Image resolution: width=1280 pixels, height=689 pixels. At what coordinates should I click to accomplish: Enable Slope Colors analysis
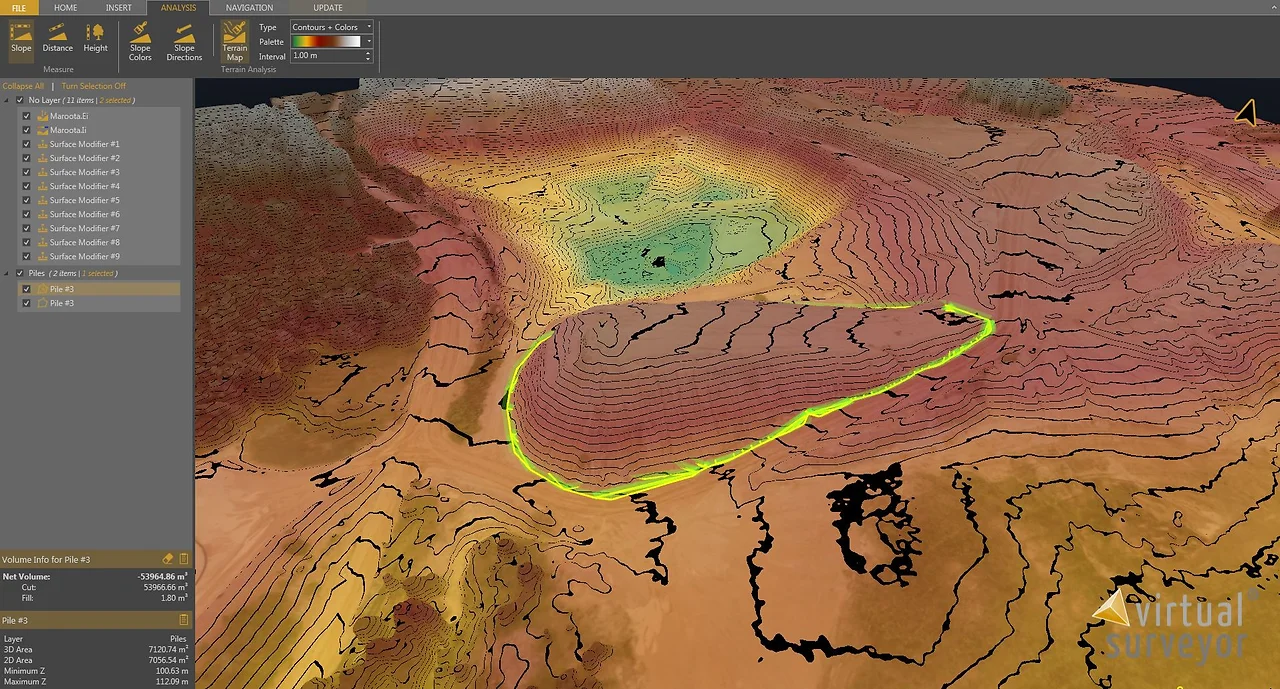coord(140,42)
